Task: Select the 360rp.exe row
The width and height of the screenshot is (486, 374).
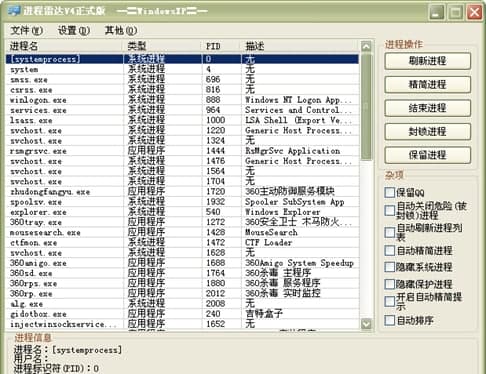Action: point(183,294)
